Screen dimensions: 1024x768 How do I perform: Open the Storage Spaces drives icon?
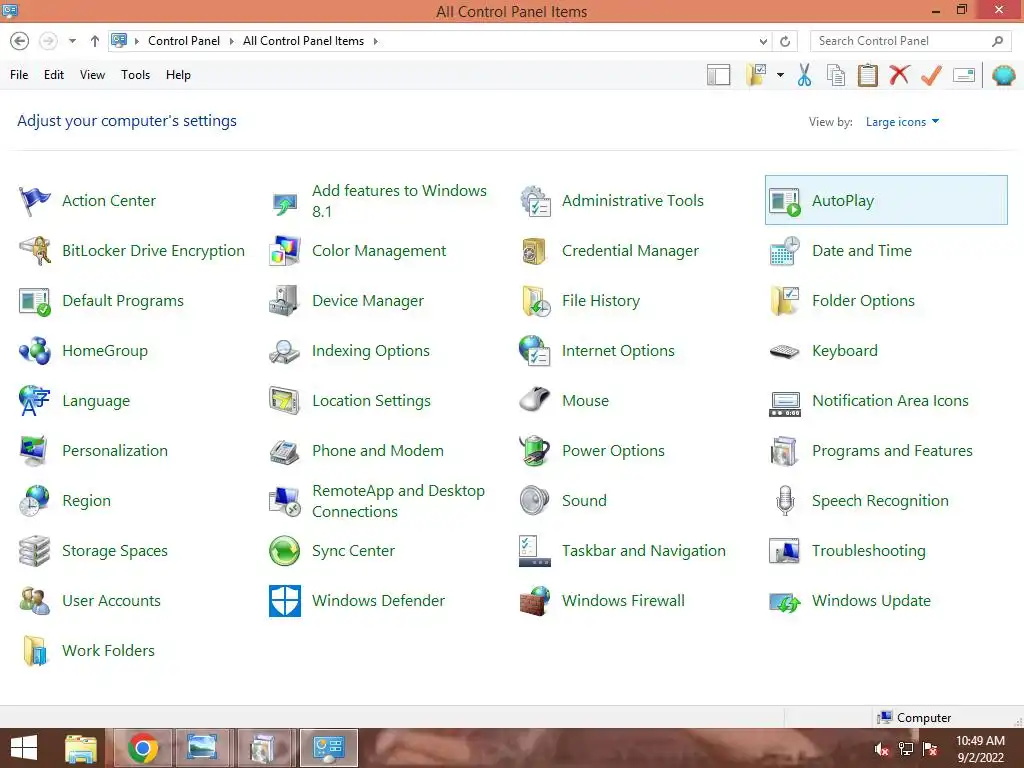coord(35,551)
